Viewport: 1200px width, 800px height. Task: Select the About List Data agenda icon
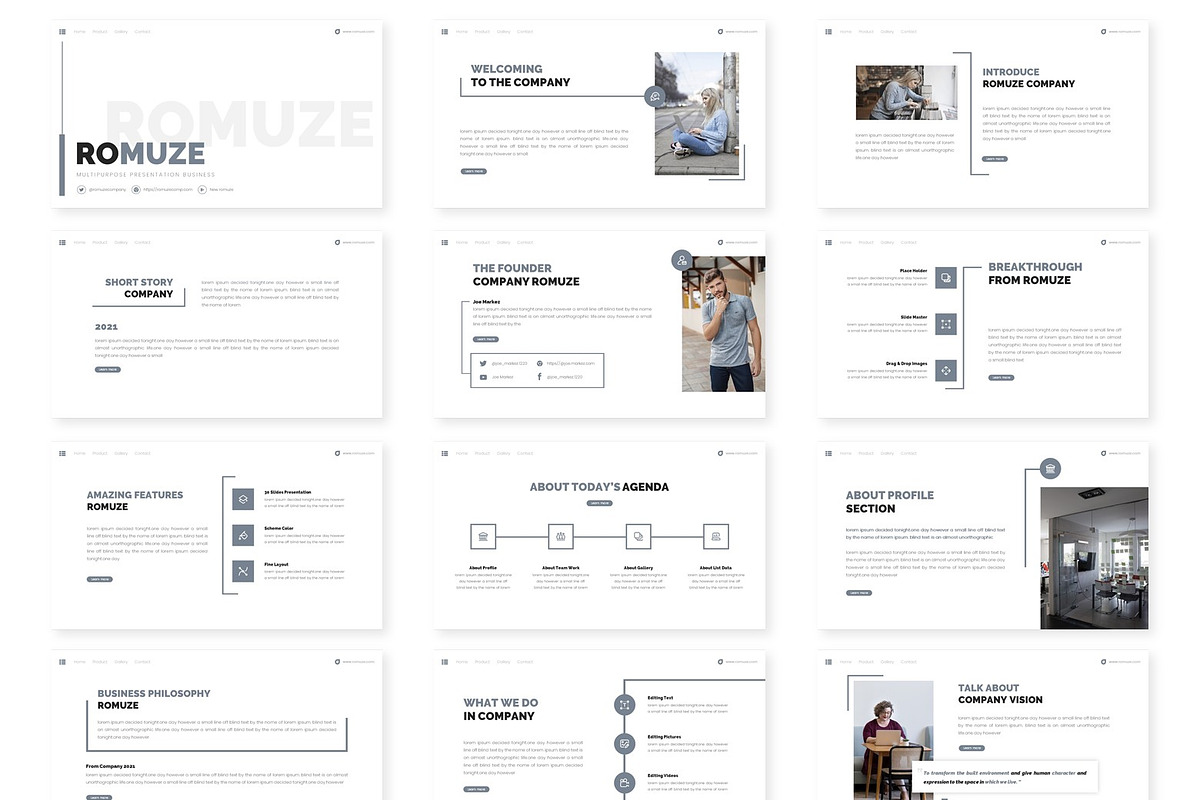pyautogui.click(x=716, y=537)
